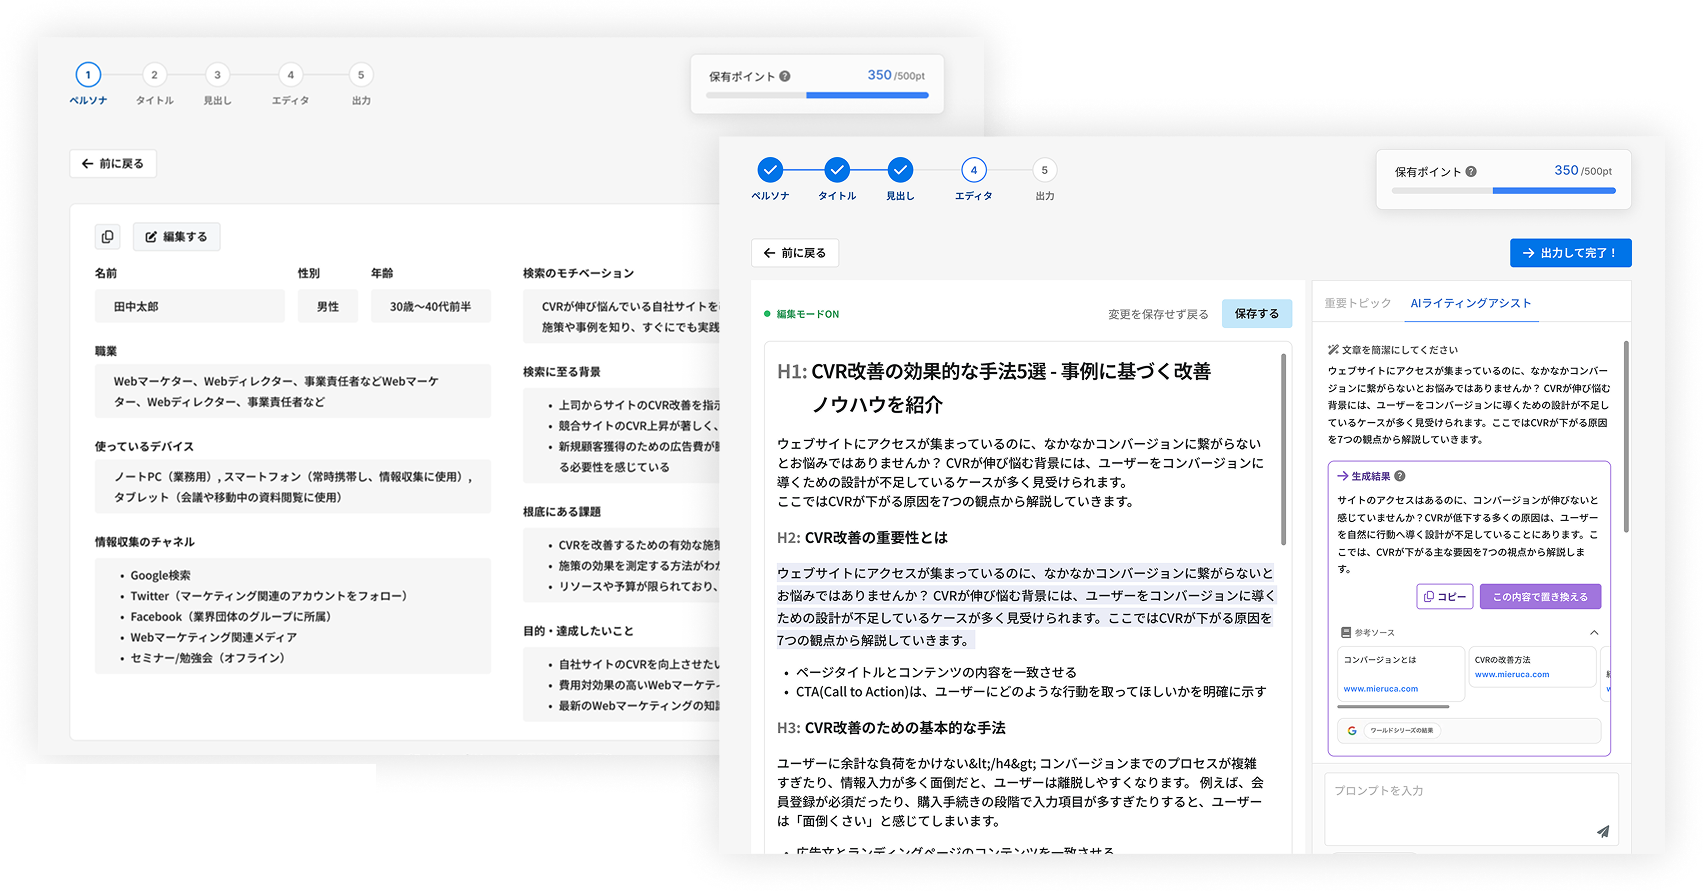
Task: Click the send arrow icon in the prompt box
Action: pos(1602,831)
